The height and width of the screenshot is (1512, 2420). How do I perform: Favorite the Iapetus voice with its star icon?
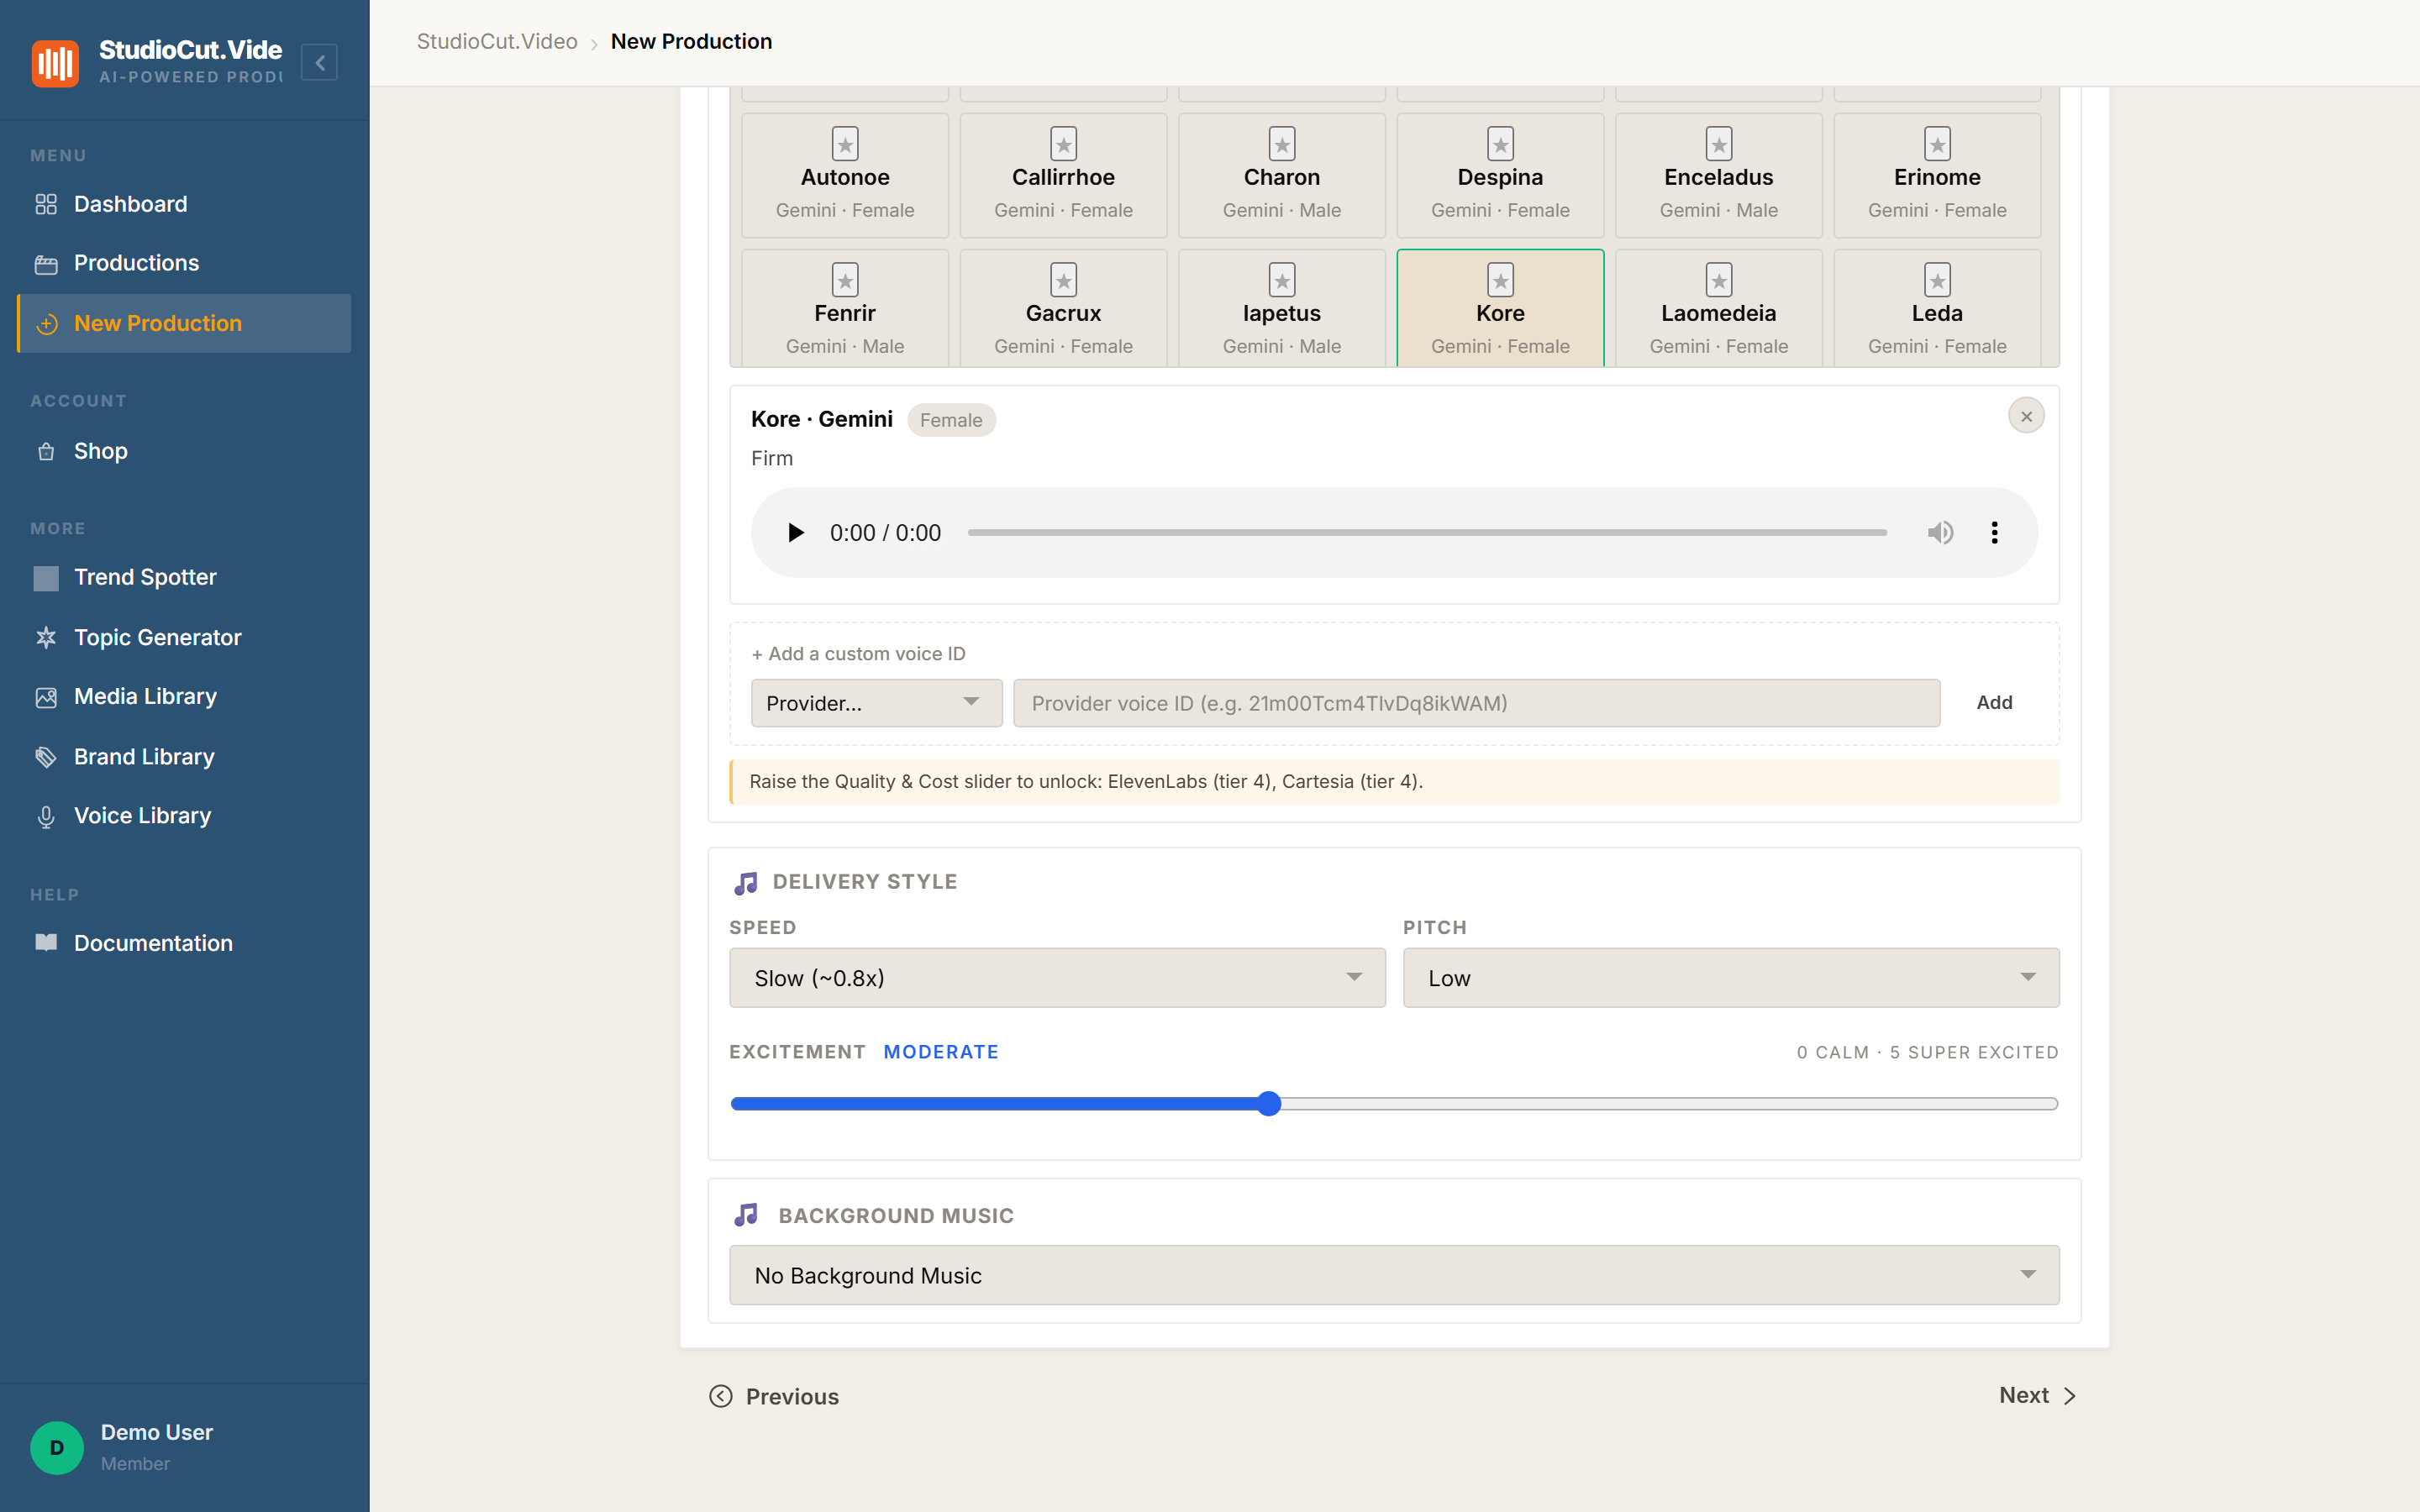pos(1282,280)
